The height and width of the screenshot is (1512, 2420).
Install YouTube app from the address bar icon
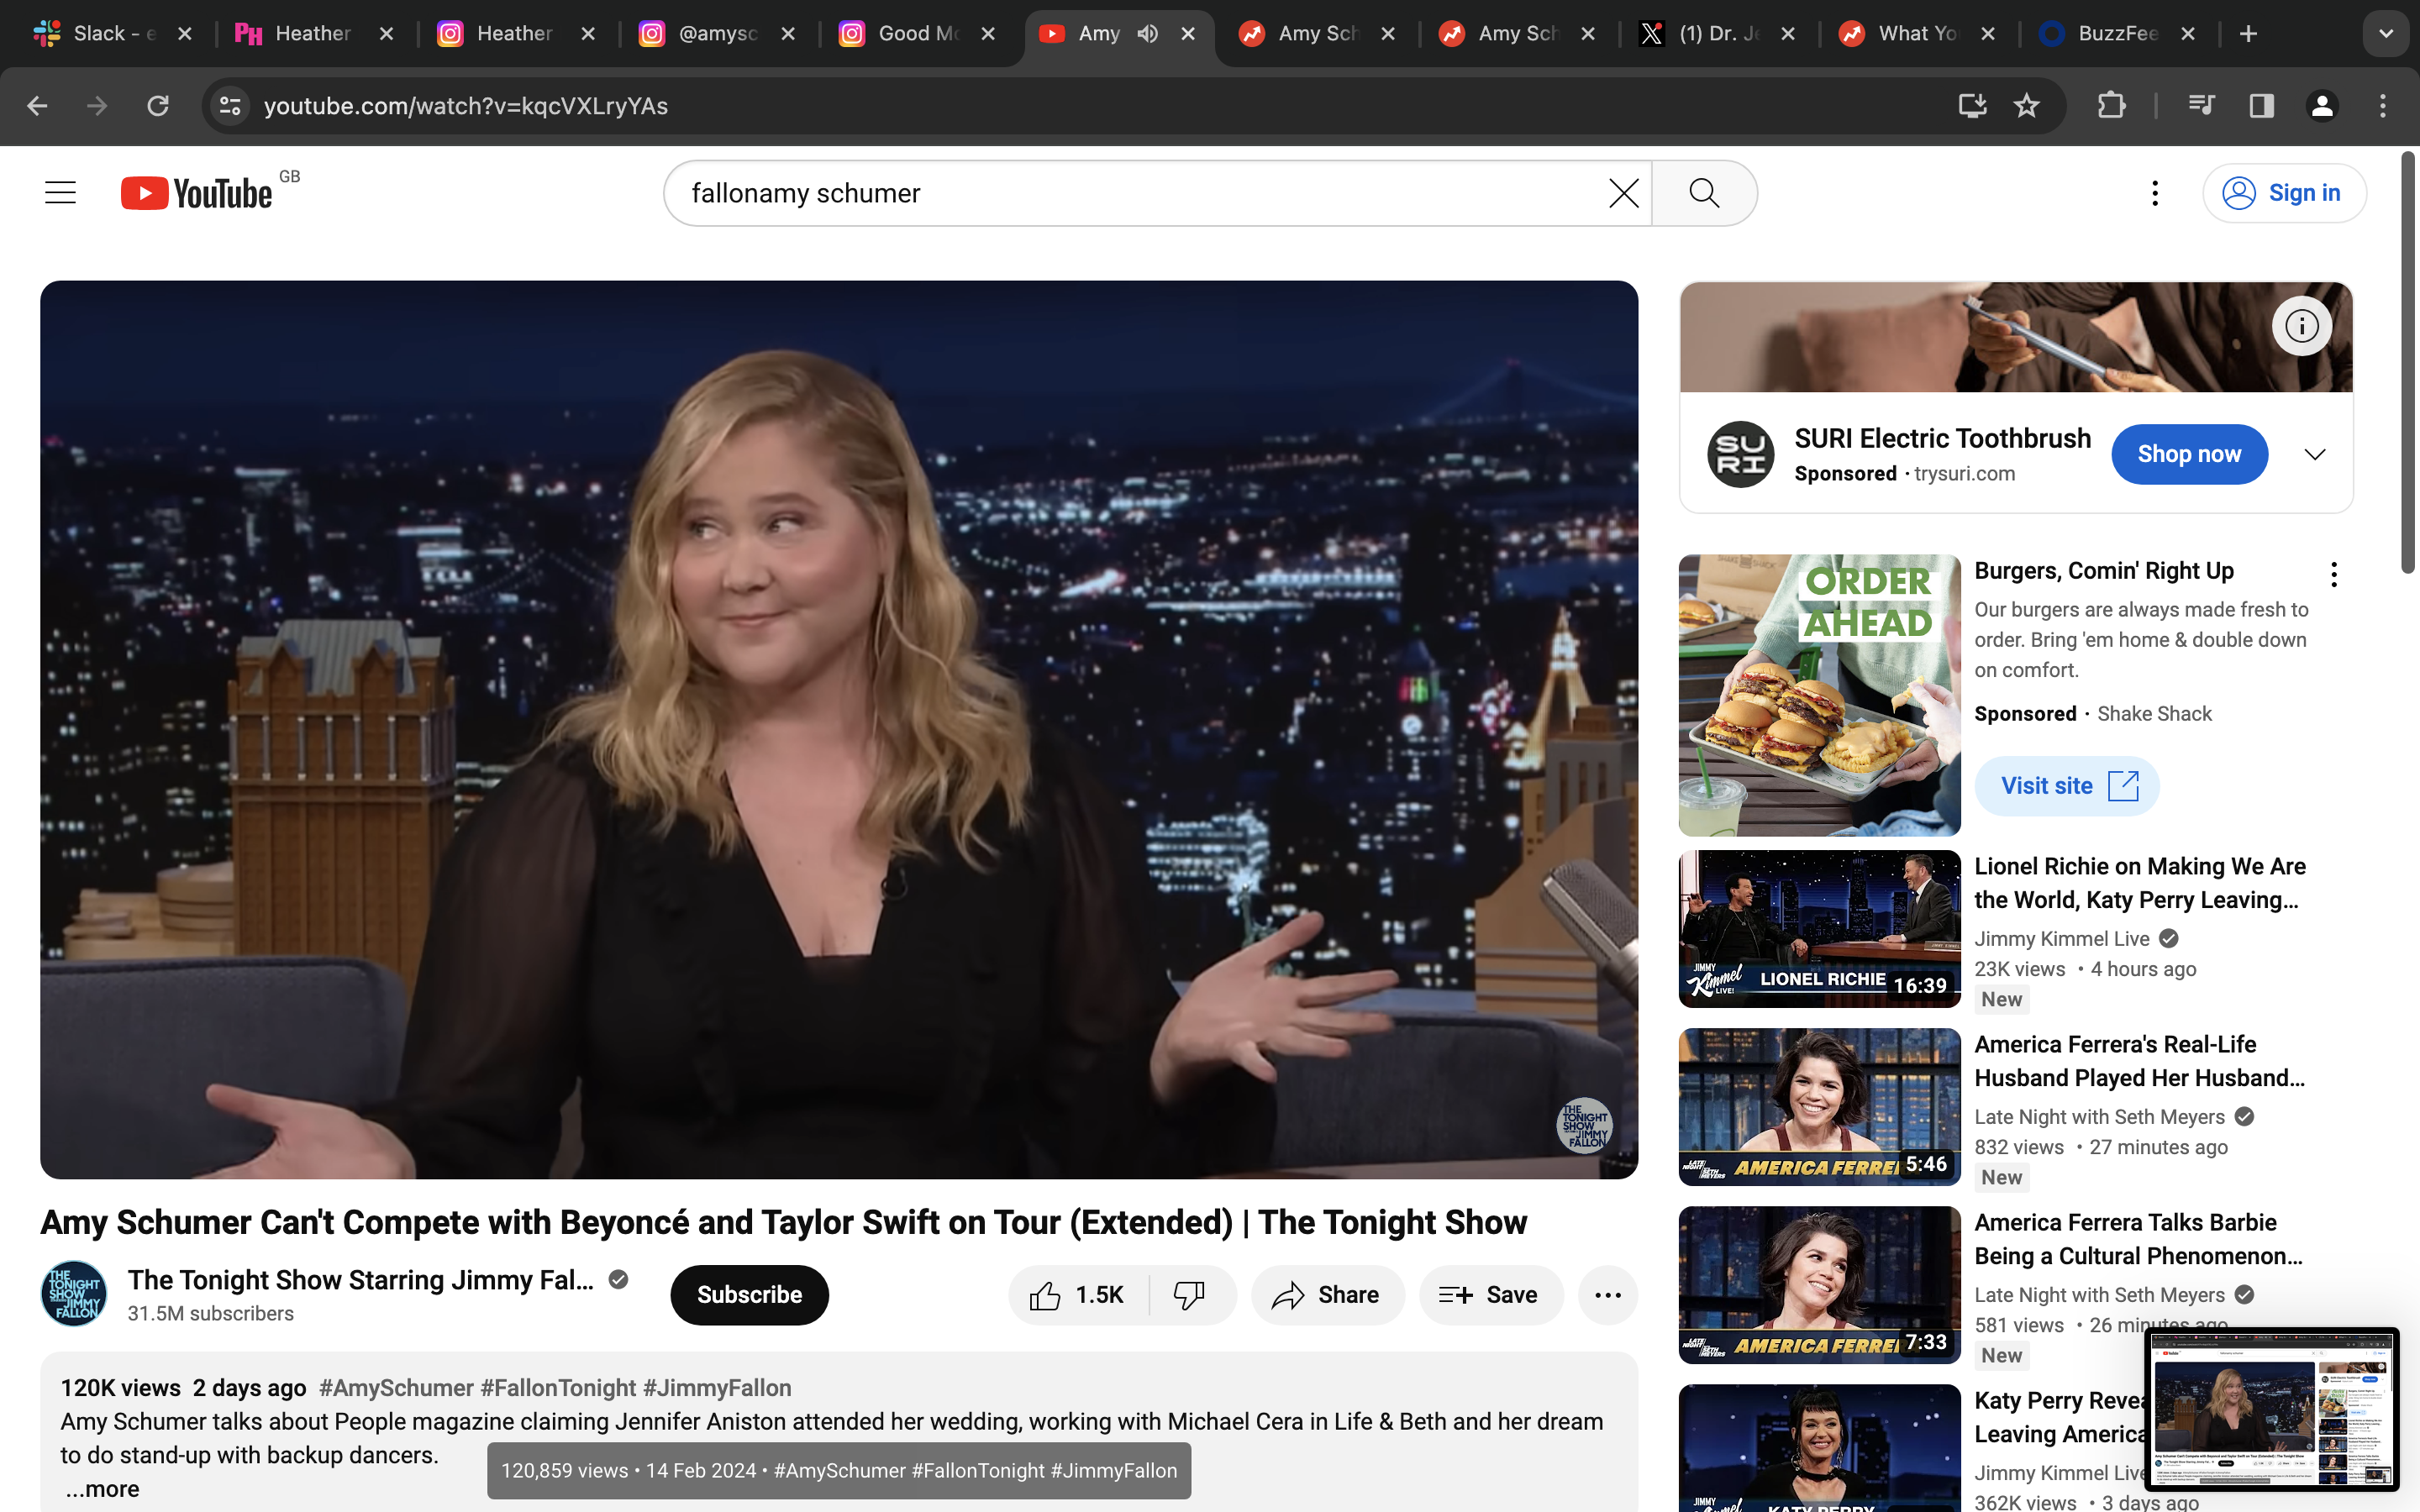(1971, 105)
